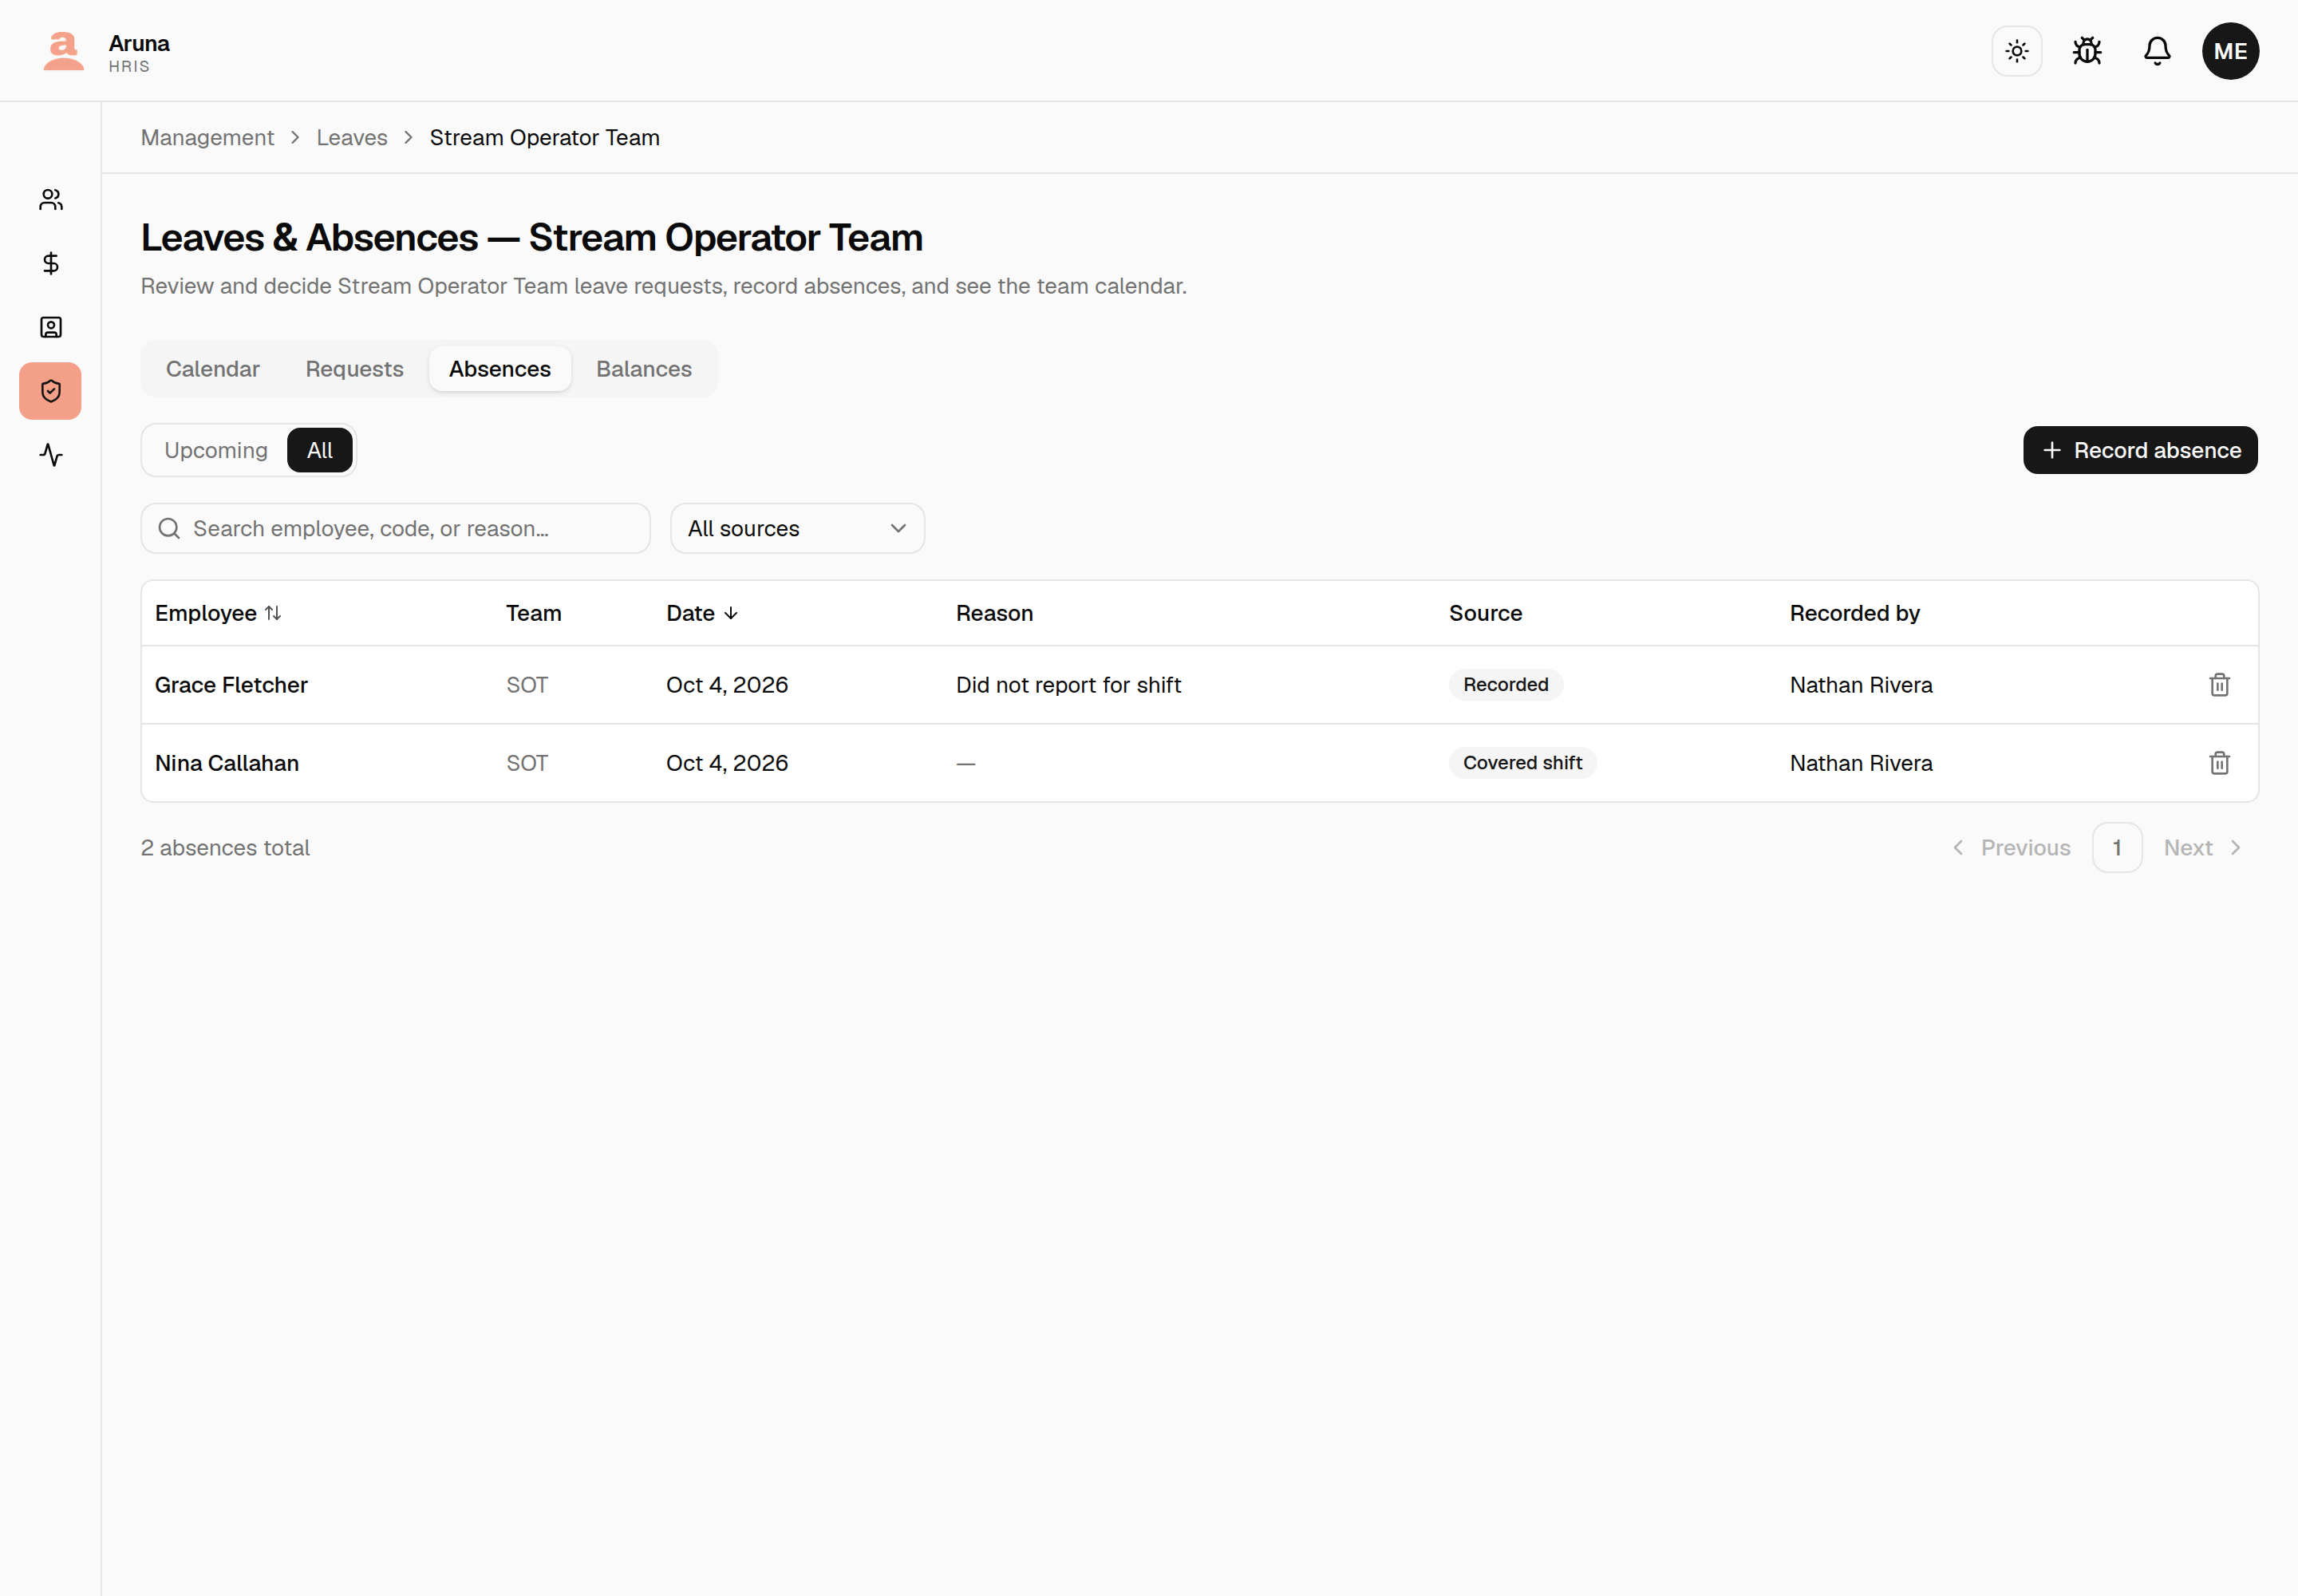Click the Covered shift source badge
This screenshot has height=1596, width=2298.
[x=1522, y=763]
